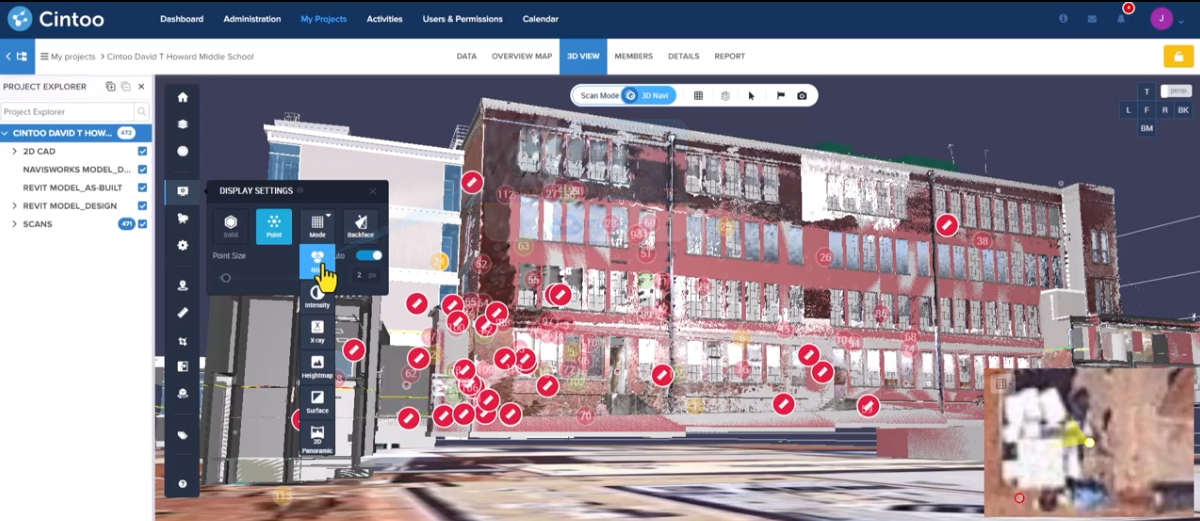1200x521 pixels.
Task: Expand the 2D CAD tree node
Action: click(x=14, y=152)
